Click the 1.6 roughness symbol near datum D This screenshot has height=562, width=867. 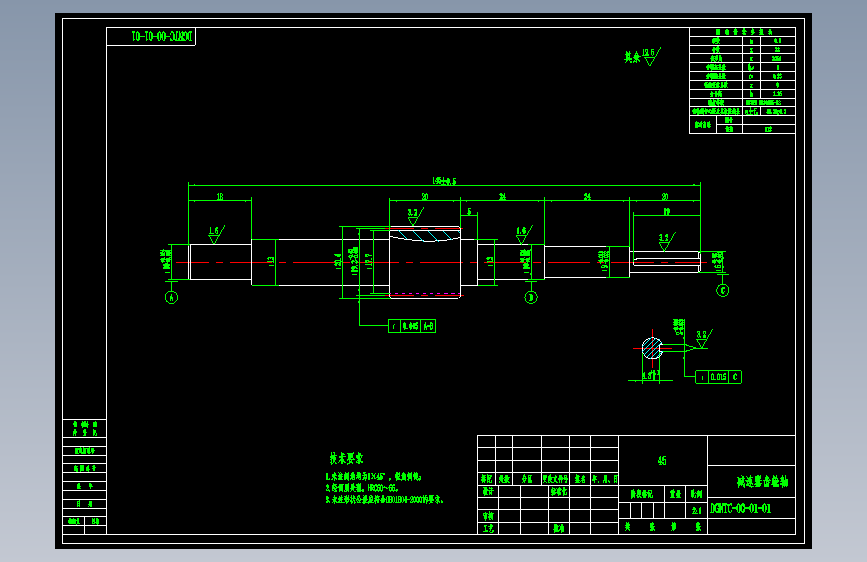(x=523, y=235)
